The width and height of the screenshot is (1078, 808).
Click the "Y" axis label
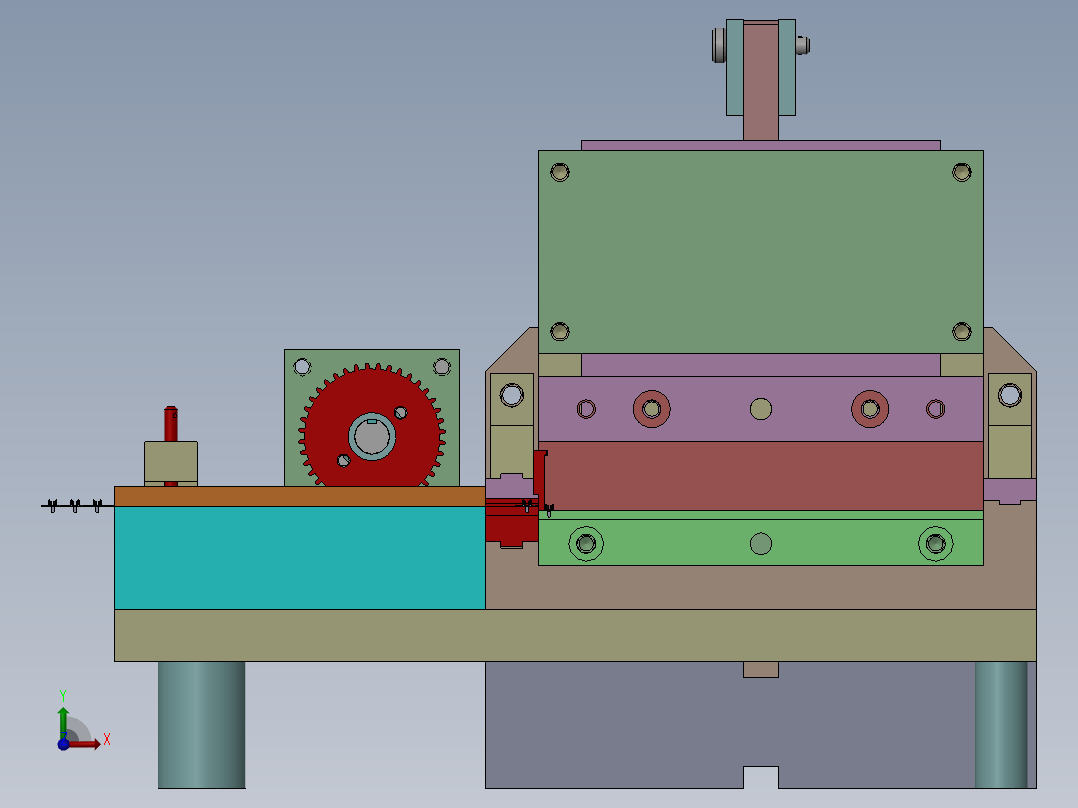[63, 696]
